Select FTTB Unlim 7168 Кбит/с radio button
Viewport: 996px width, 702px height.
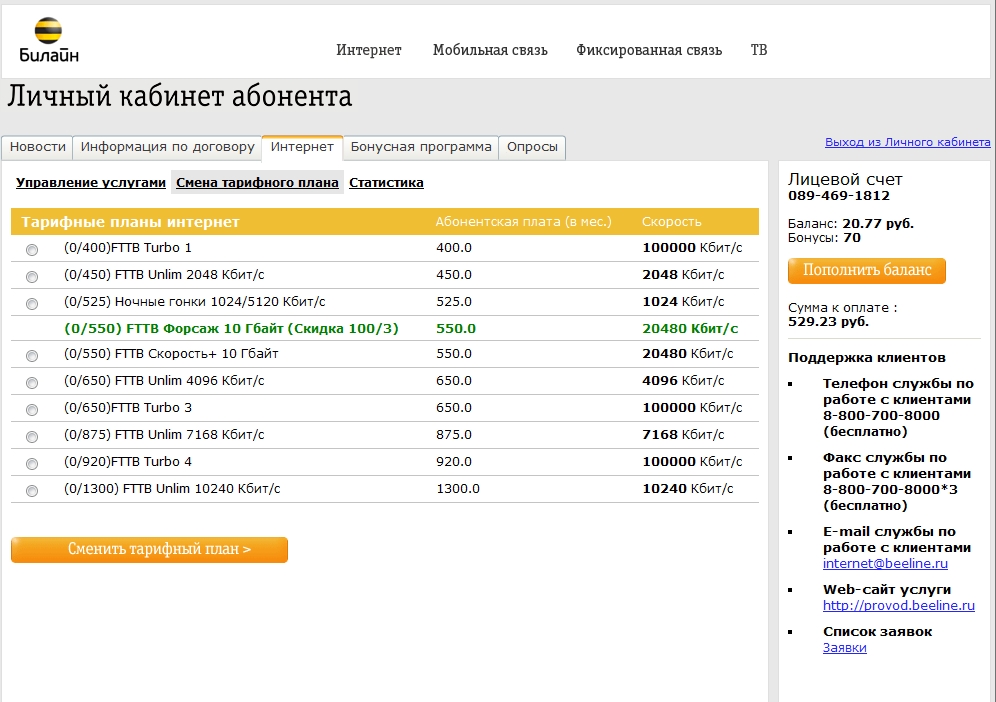click(x=32, y=436)
